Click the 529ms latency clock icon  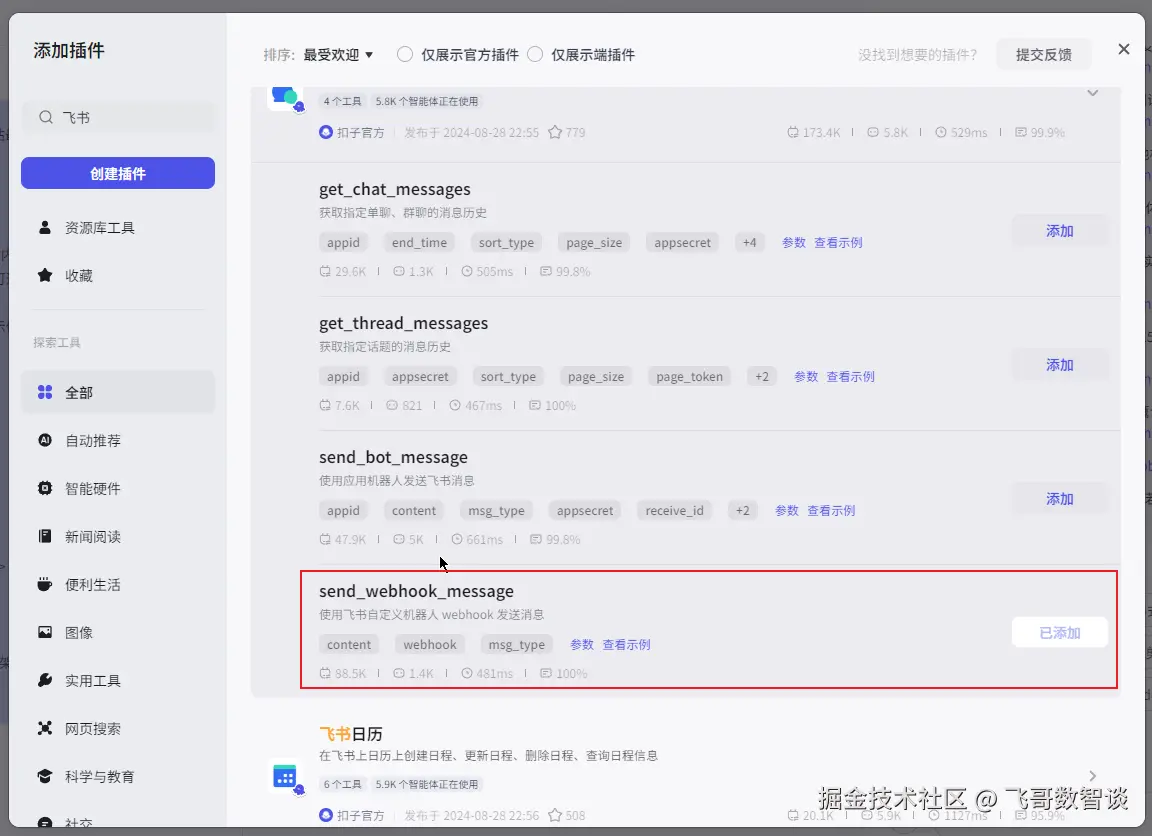point(941,132)
